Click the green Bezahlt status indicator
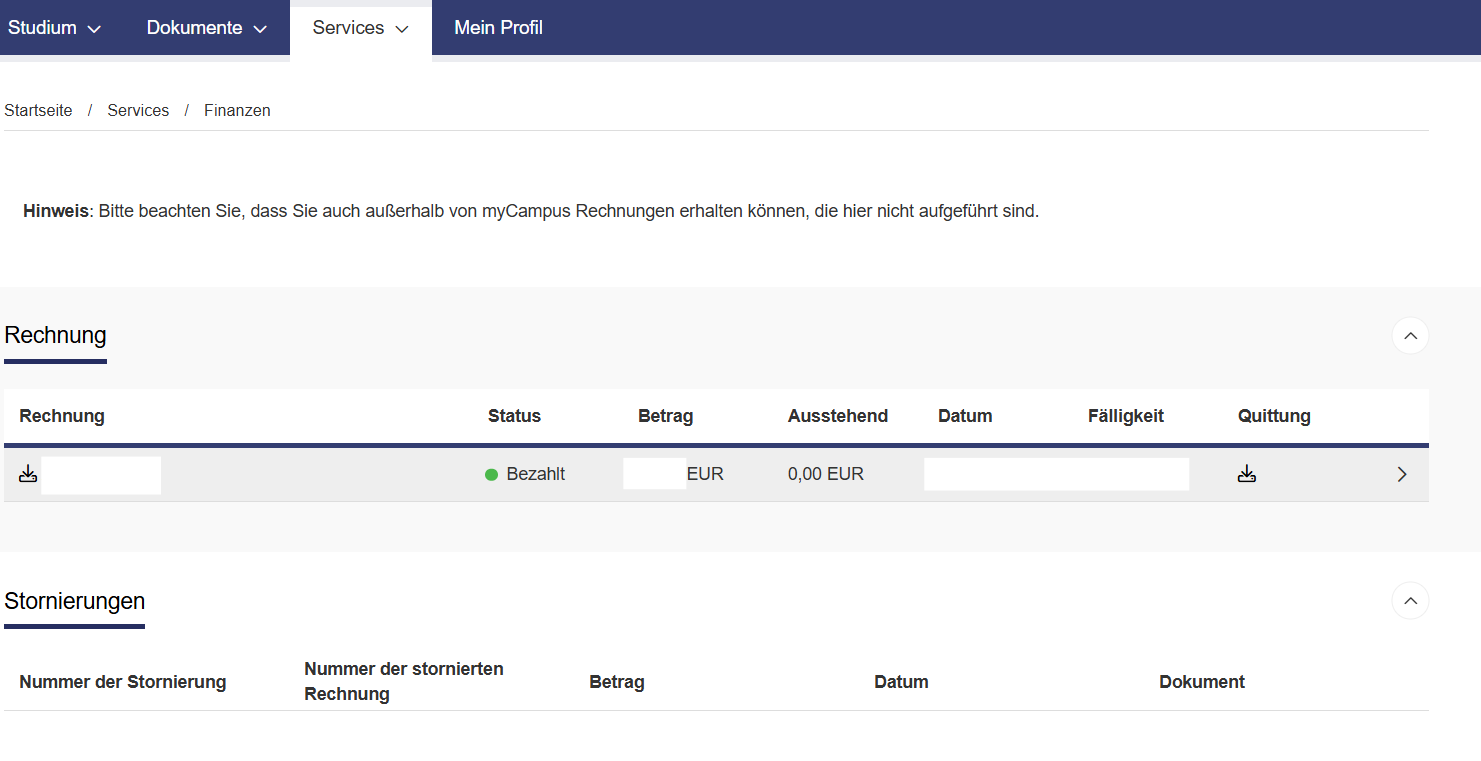The height and width of the screenshot is (761, 1481). [491, 475]
